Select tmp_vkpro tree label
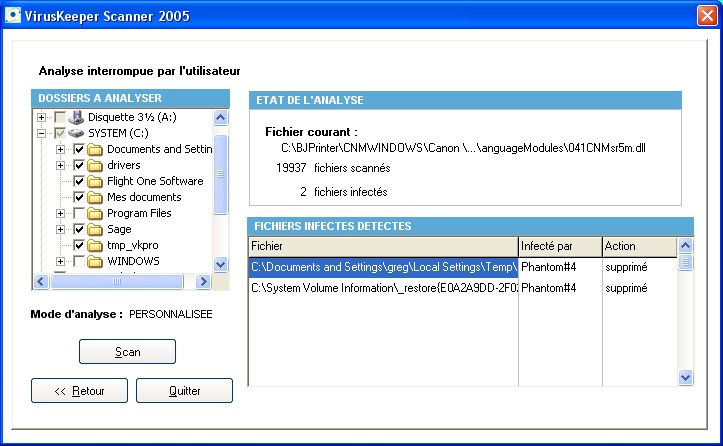Viewport: 723px width, 446px height. click(x=133, y=245)
